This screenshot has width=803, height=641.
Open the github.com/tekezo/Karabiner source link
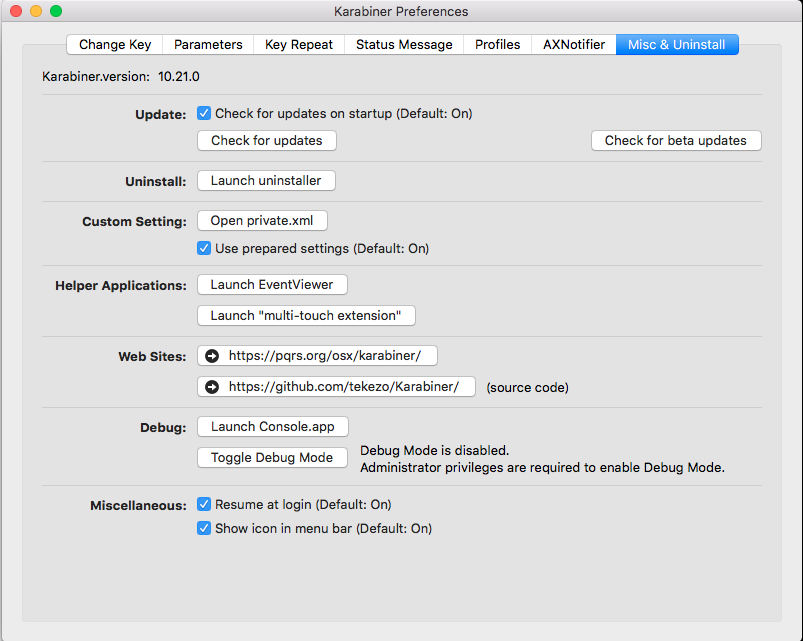(x=336, y=387)
